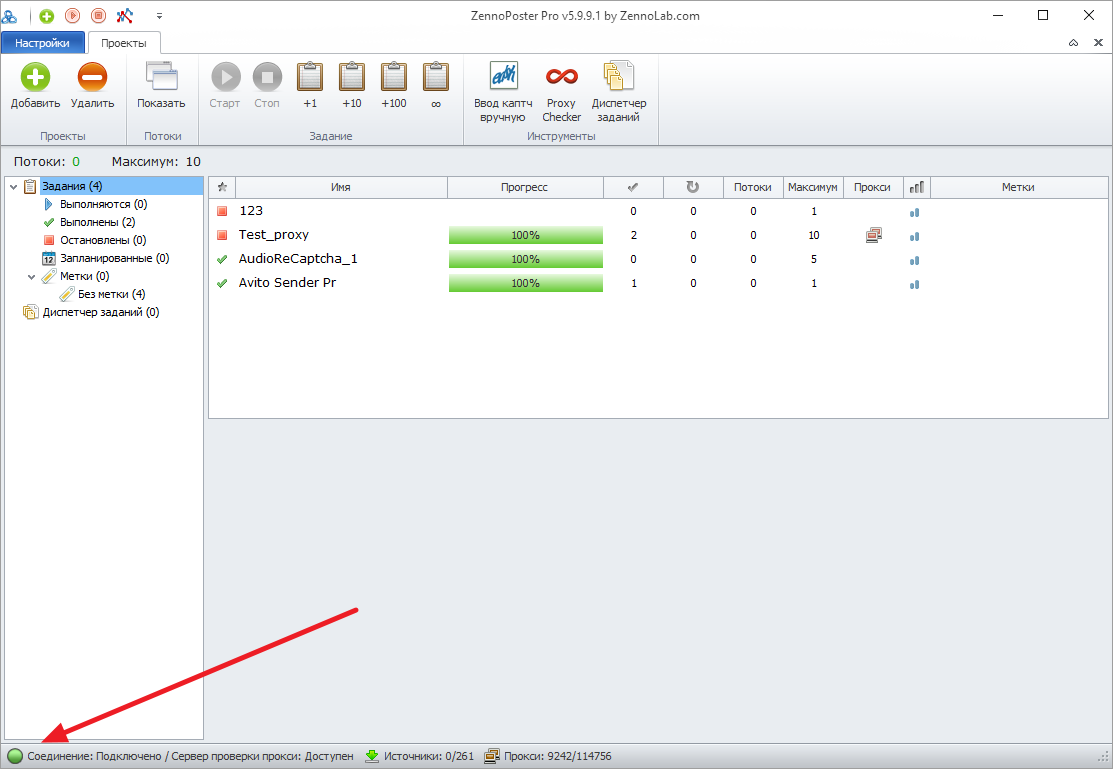The height and width of the screenshot is (769, 1113).
Task: Click the Источники: 0/261 status entry
Action: coord(420,756)
